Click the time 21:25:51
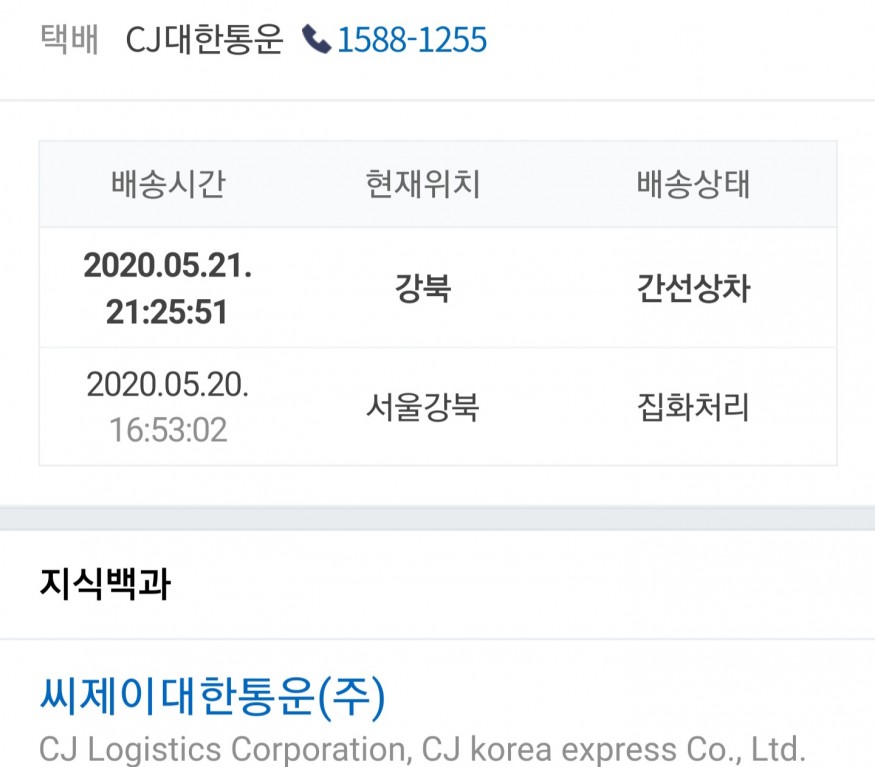The height and width of the screenshot is (767, 875). pyautogui.click(x=168, y=312)
